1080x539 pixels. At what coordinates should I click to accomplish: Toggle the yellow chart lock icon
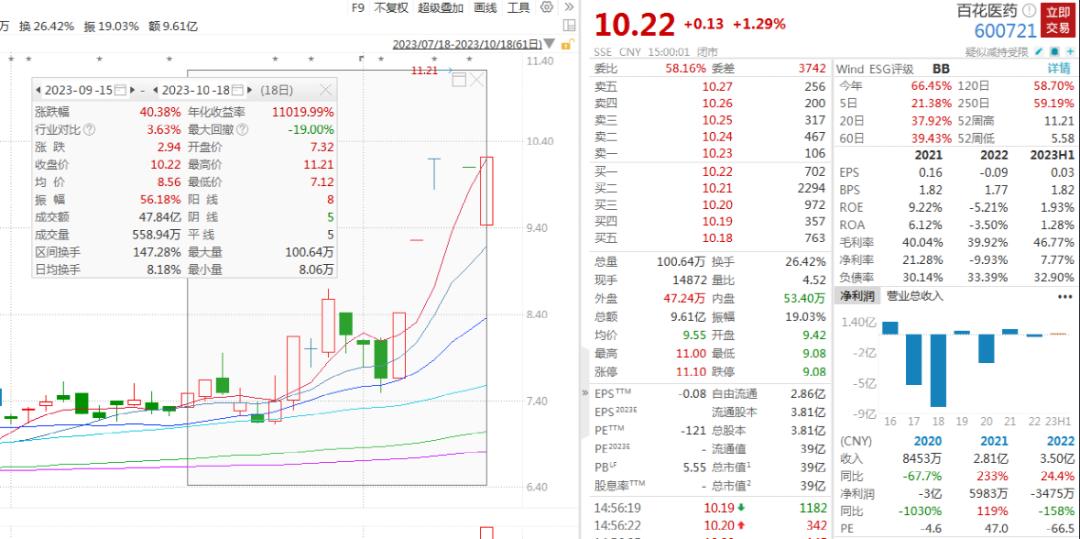pos(567,44)
